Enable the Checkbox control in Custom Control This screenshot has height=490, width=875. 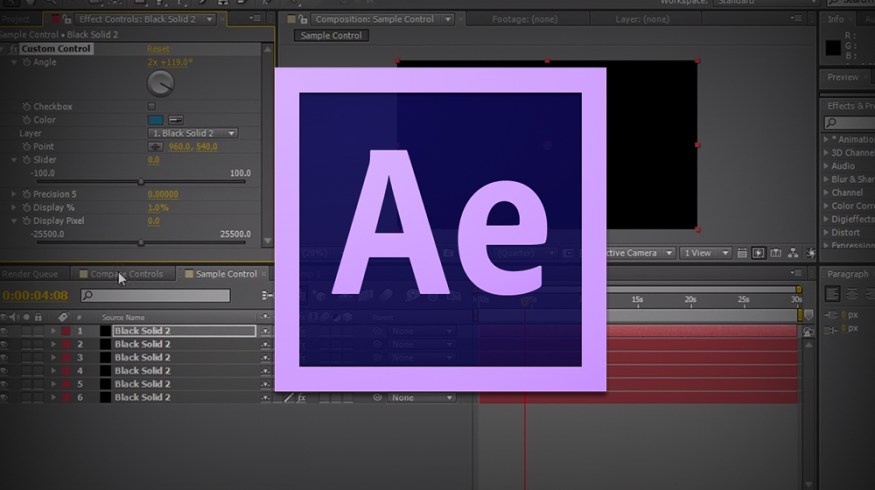click(152, 107)
